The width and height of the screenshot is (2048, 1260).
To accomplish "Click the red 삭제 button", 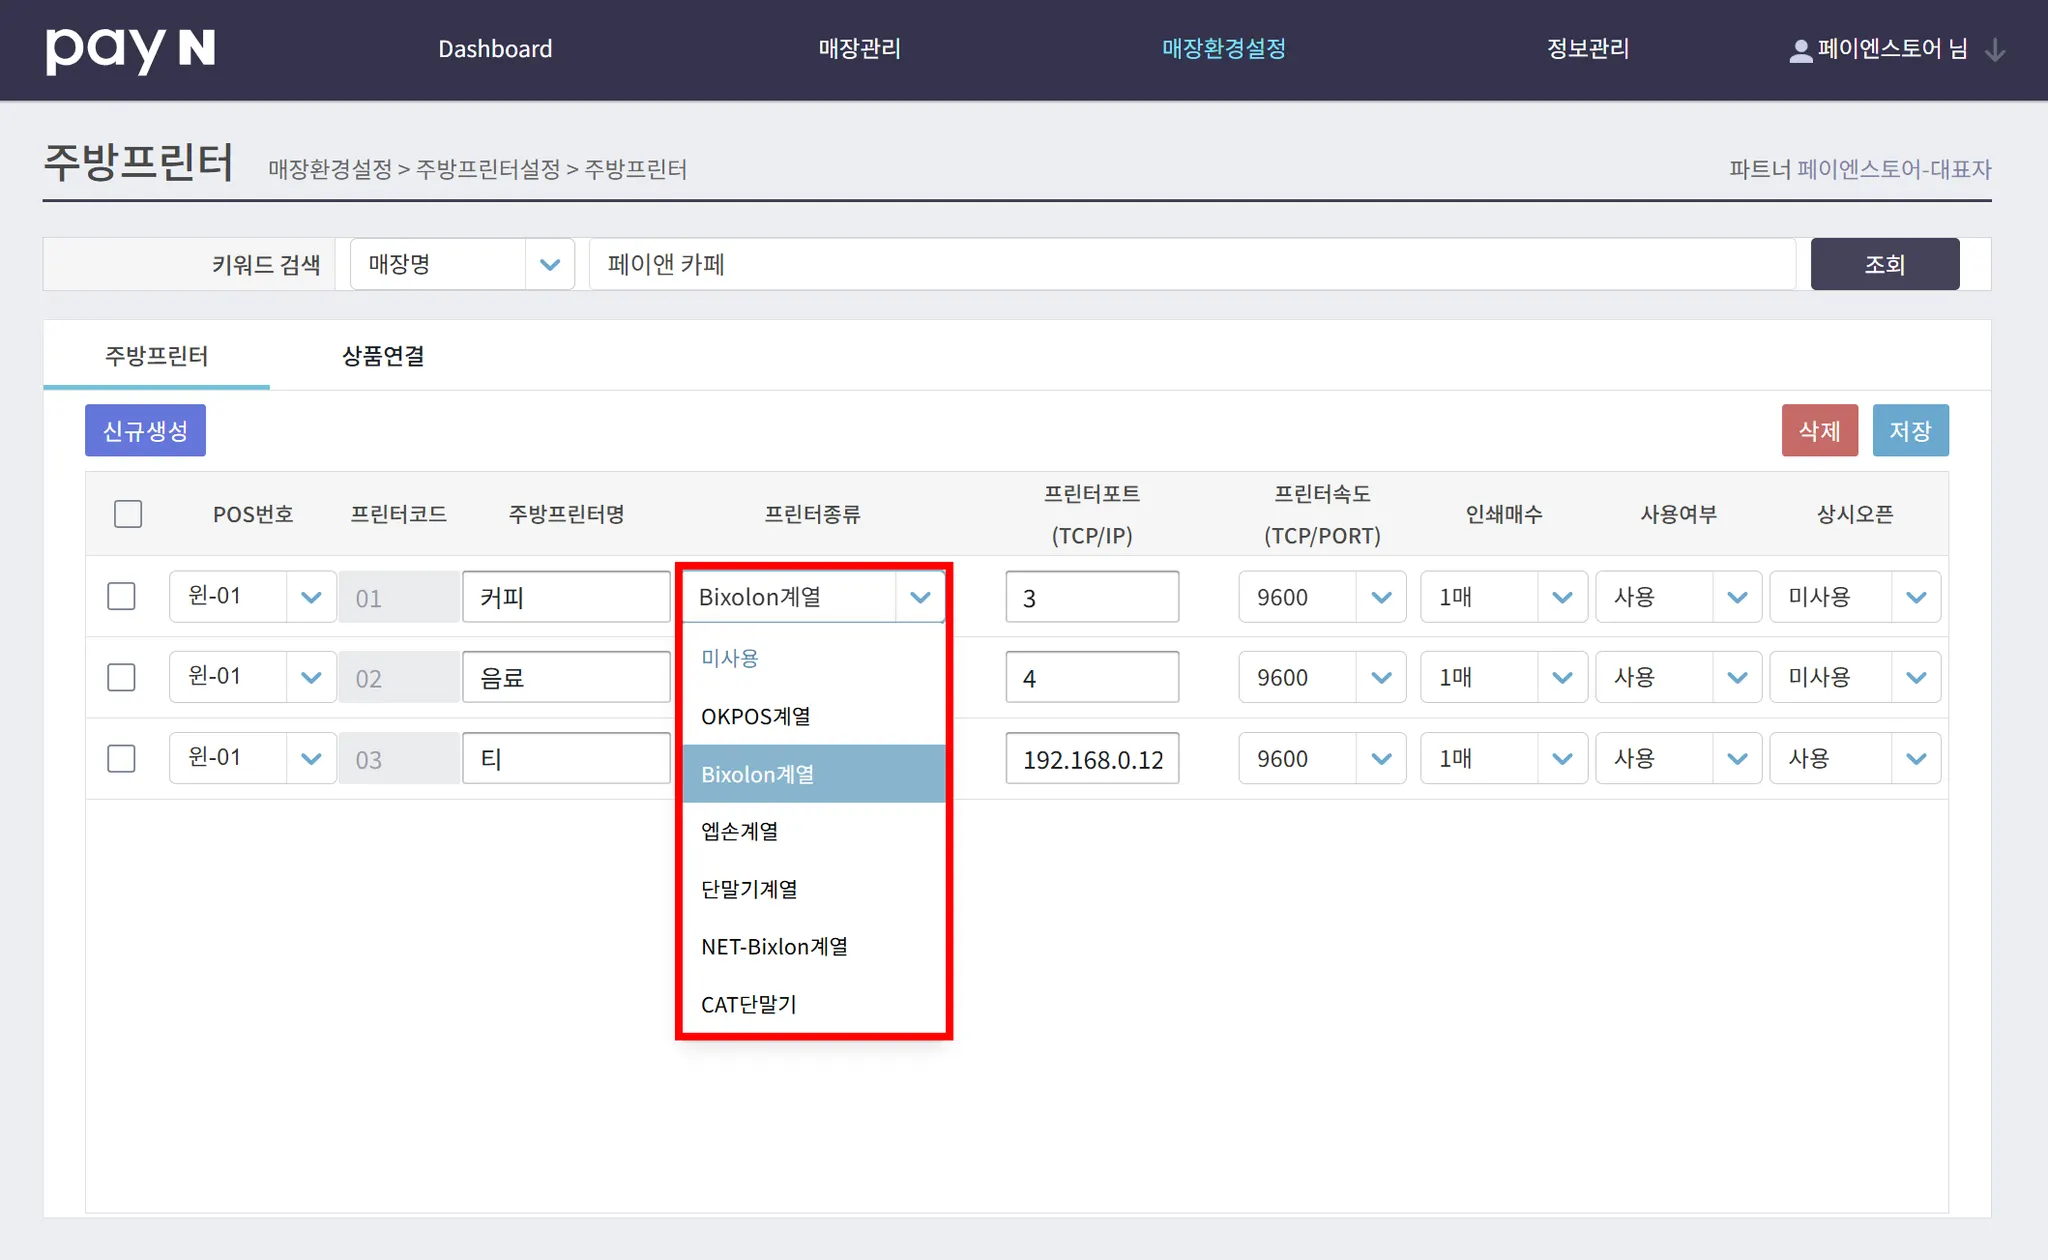I will 1819,431.
